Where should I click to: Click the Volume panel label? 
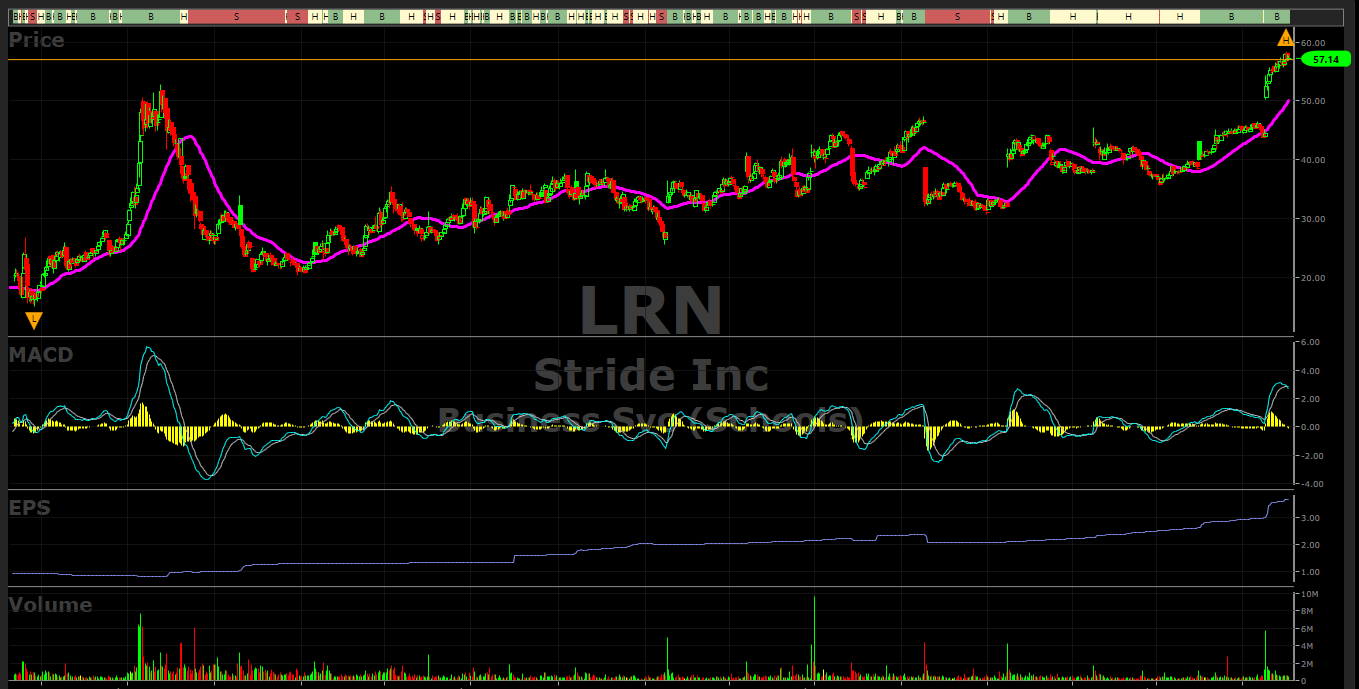tap(51, 604)
